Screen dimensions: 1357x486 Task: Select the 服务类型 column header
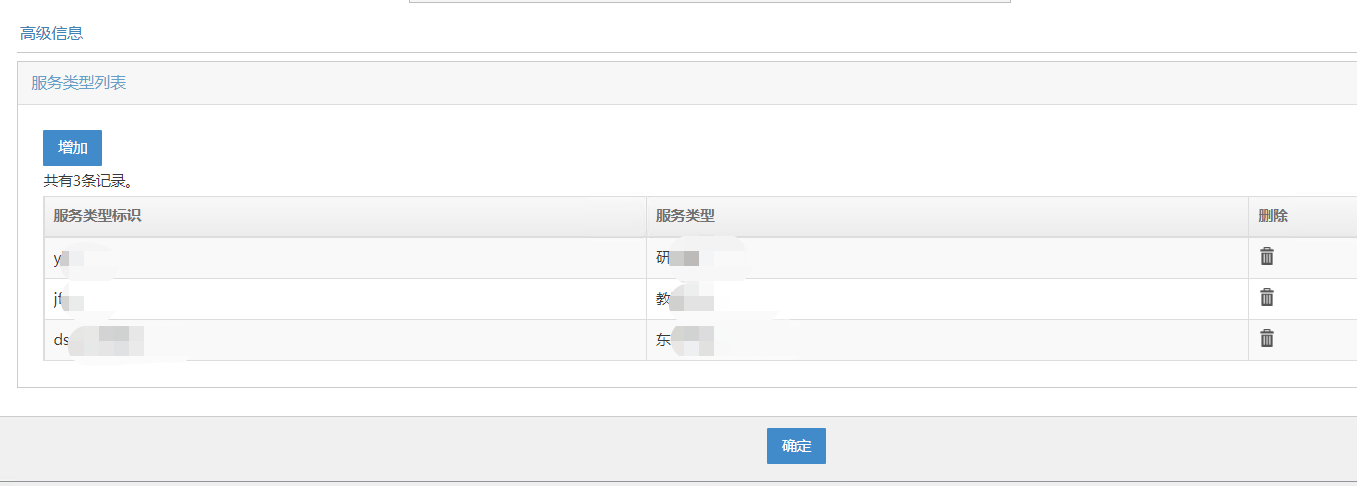(685, 216)
